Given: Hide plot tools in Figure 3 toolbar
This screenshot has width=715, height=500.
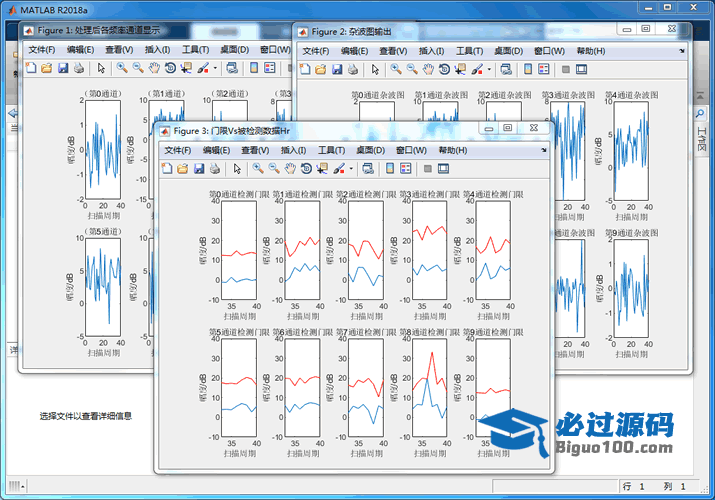Looking at the screenshot, I should point(428,169).
